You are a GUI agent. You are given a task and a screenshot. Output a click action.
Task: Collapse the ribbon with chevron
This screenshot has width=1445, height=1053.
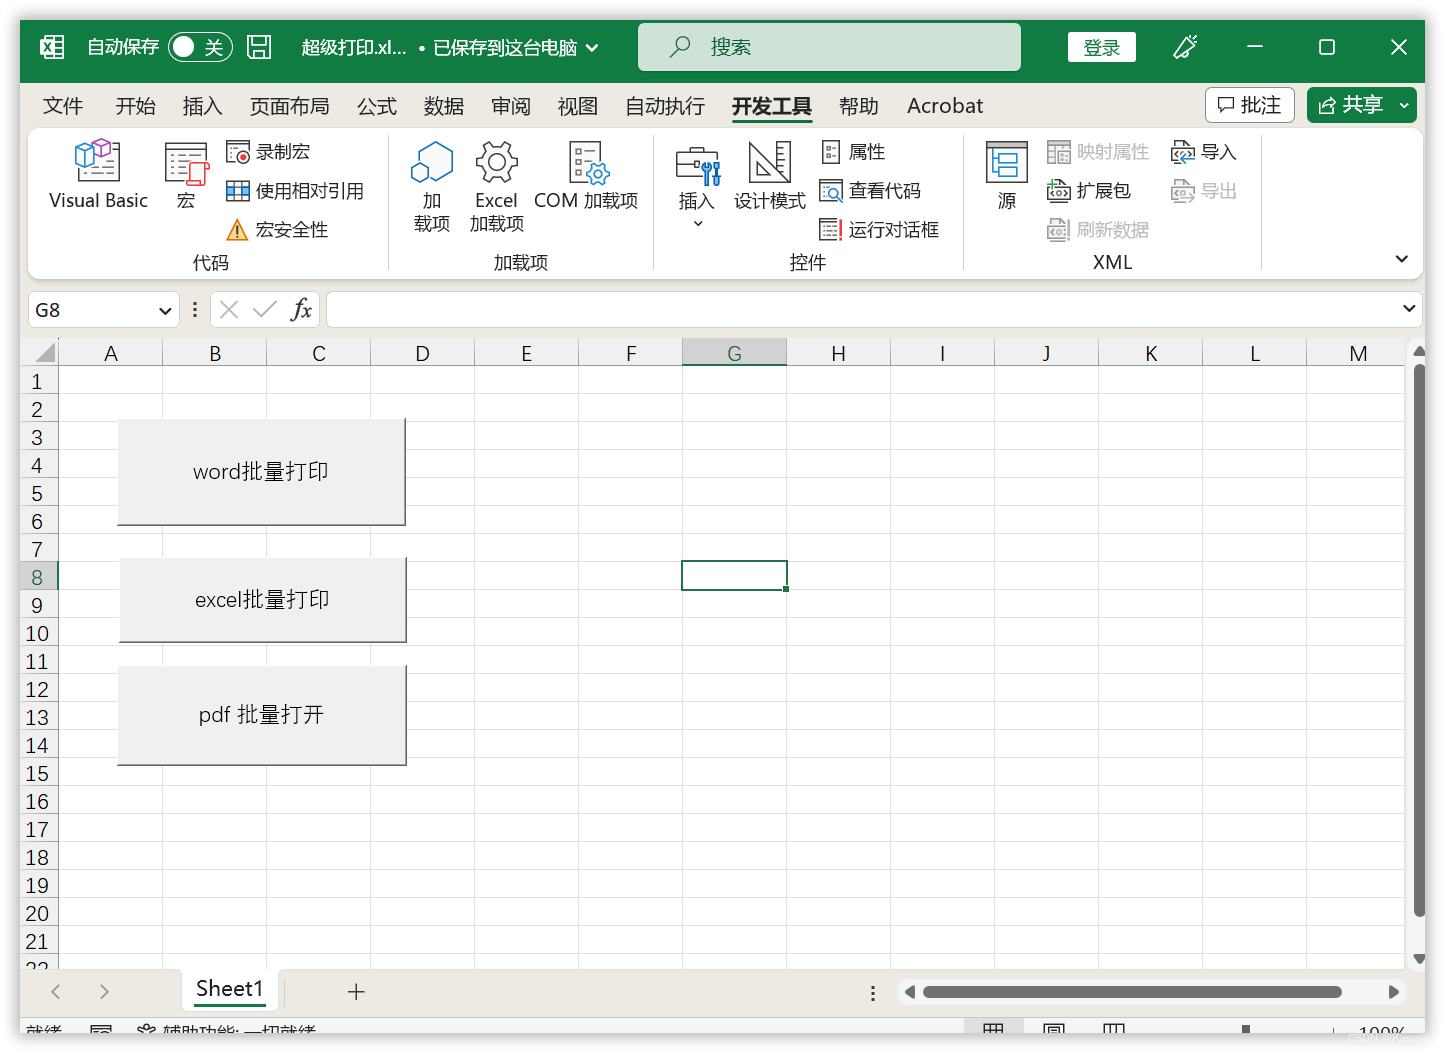pos(1402,260)
